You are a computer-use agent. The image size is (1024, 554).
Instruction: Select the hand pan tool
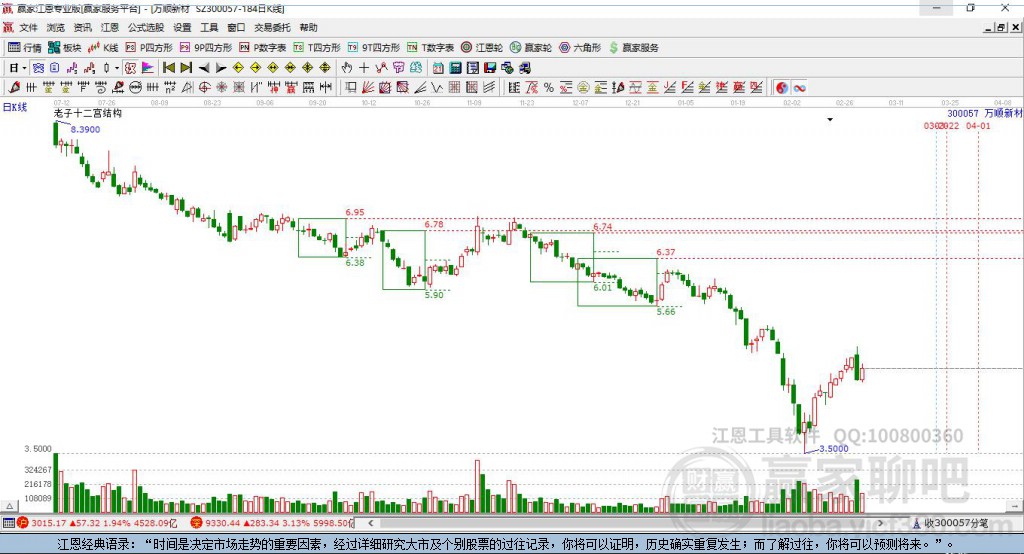pos(347,68)
